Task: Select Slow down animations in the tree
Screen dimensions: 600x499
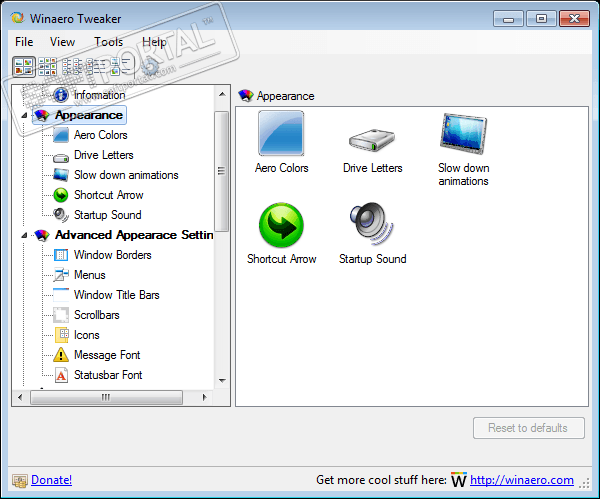Action: pyautogui.click(x=126, y=175)
